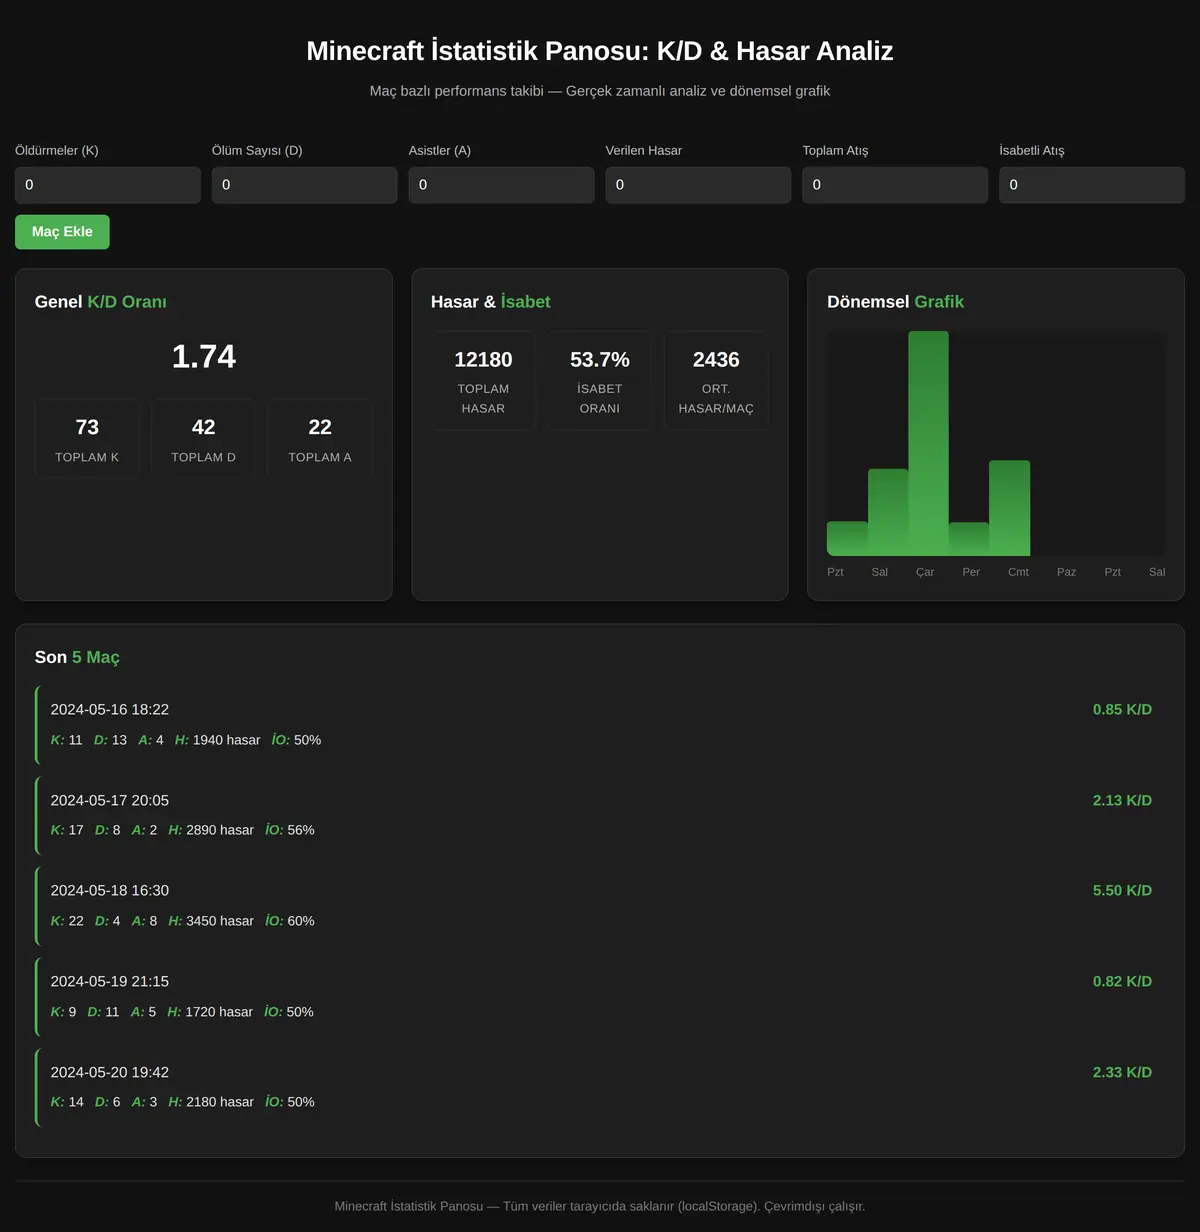Click the Minecraft İstatistik Panosu page title
The image size is (1200, 1232).
click(600, 51)
